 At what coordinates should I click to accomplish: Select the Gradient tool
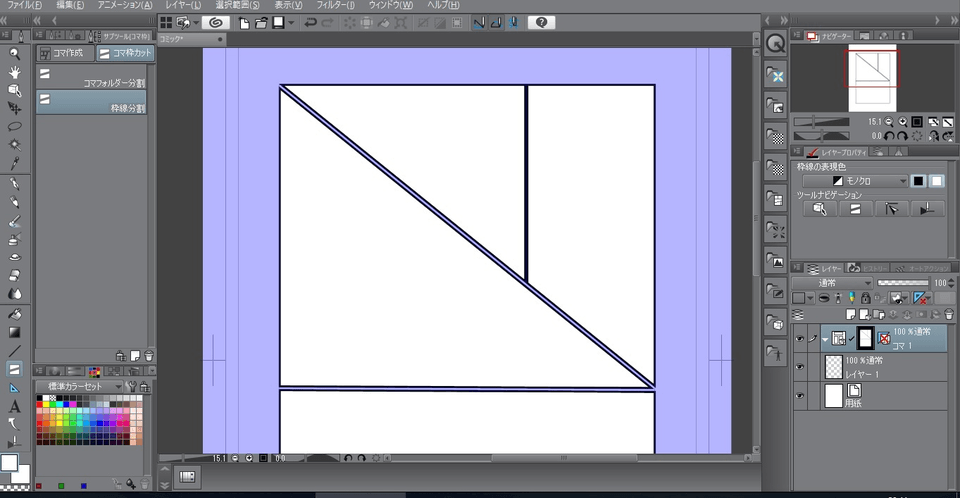(x=15, y=332)
